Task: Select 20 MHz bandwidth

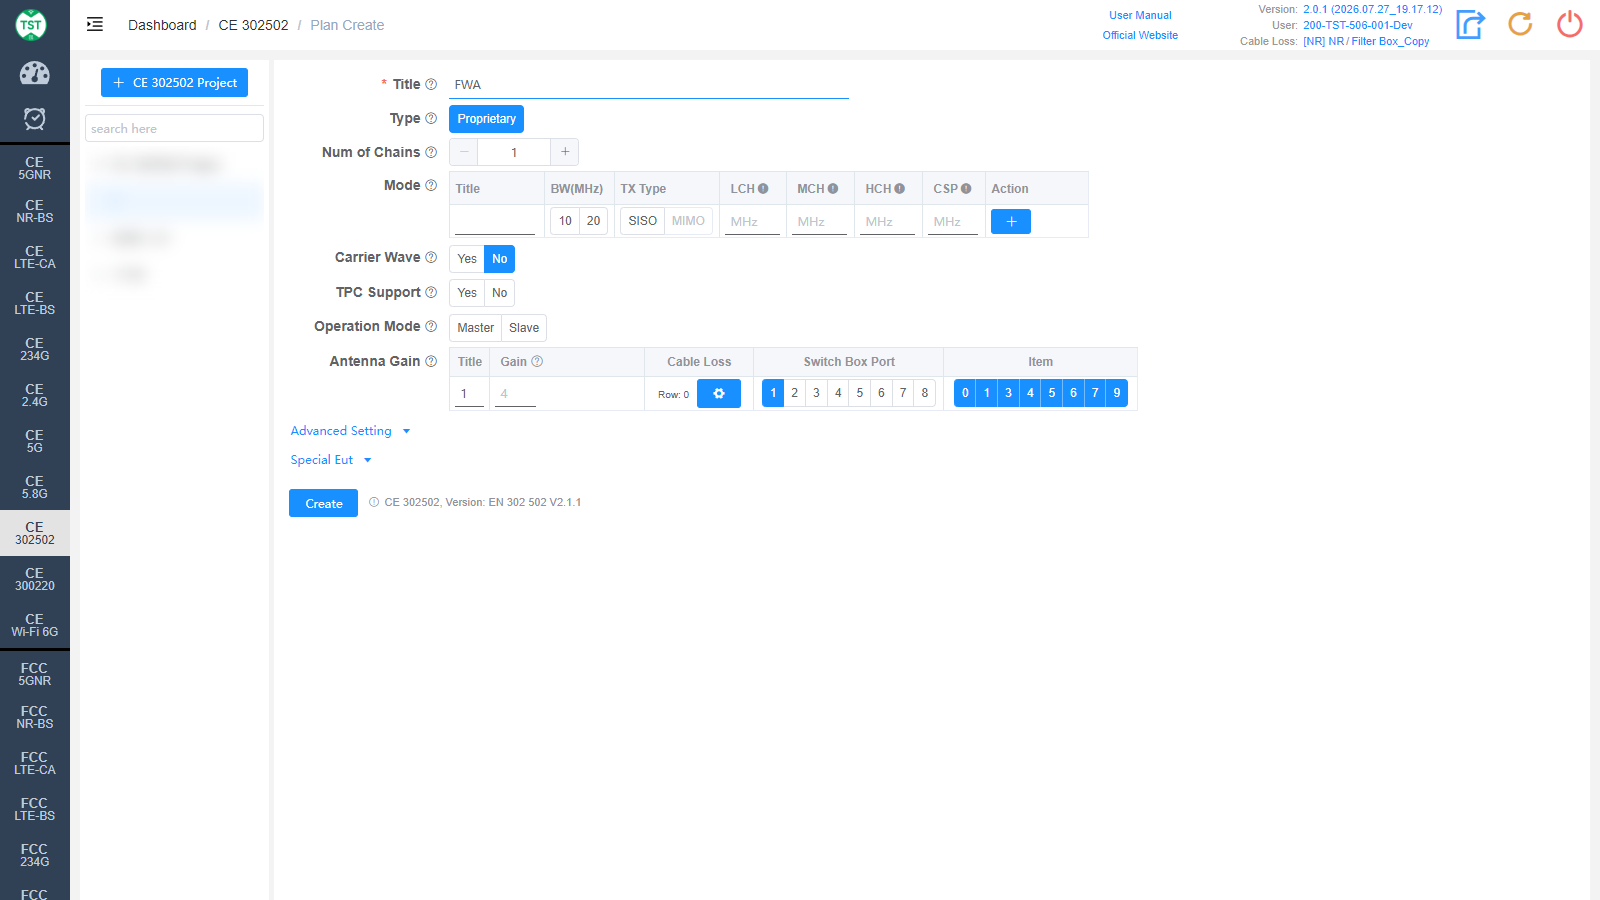Action: 594,221
